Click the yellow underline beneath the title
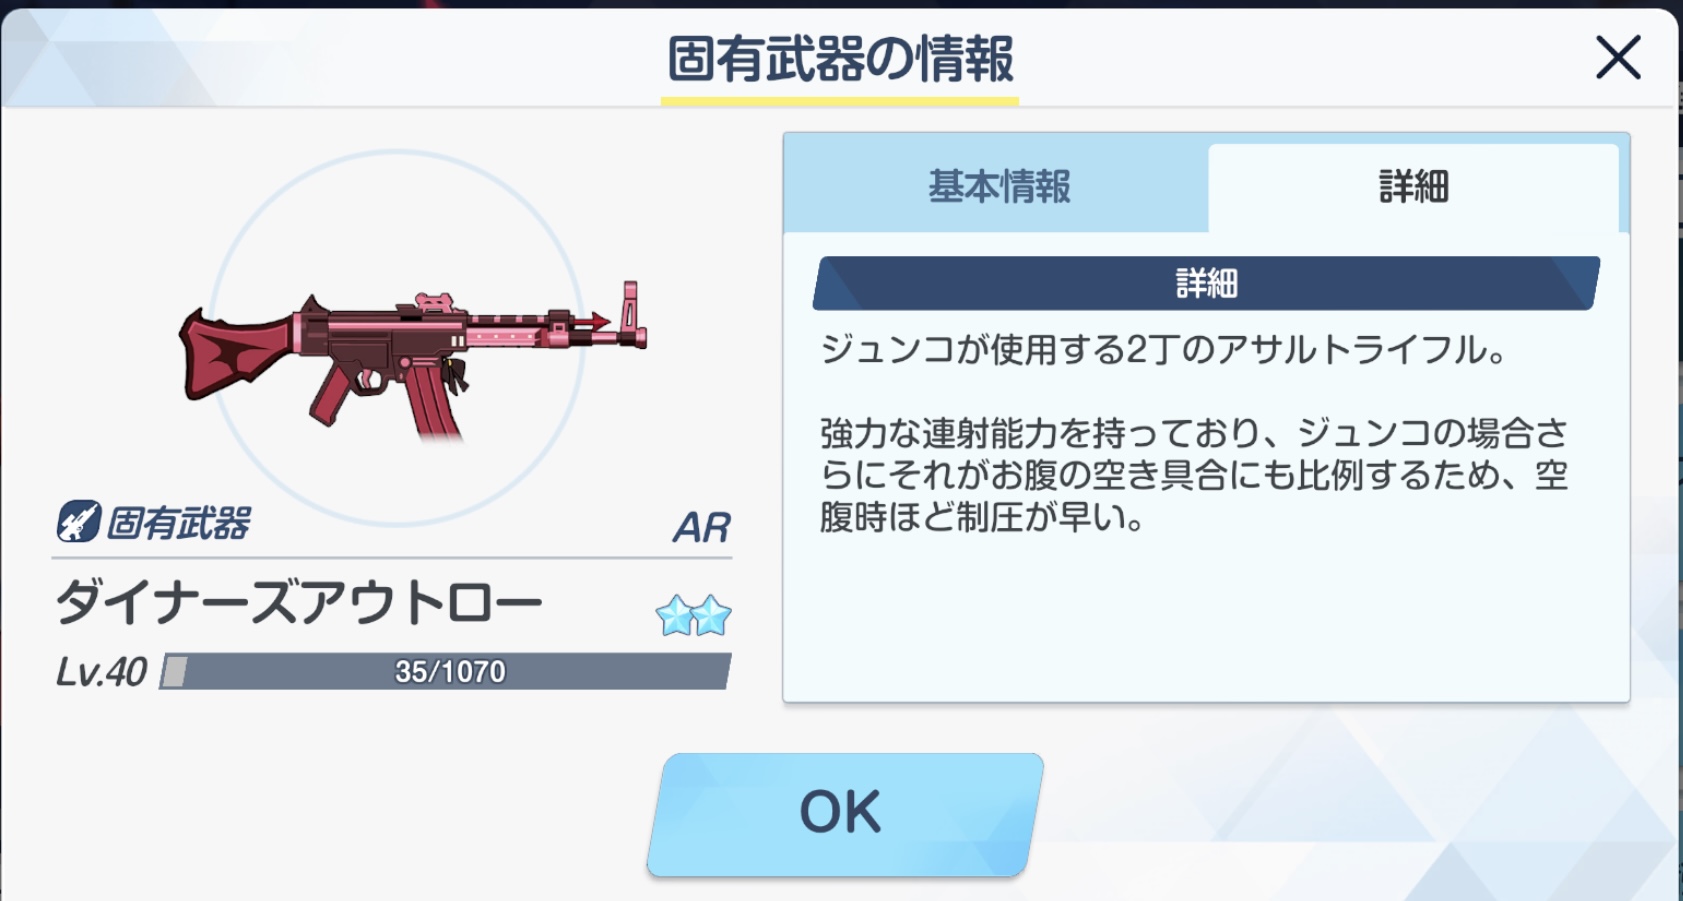Image resolution: width=1683 pixels, height=901 pixels. [x=840, y=101]
